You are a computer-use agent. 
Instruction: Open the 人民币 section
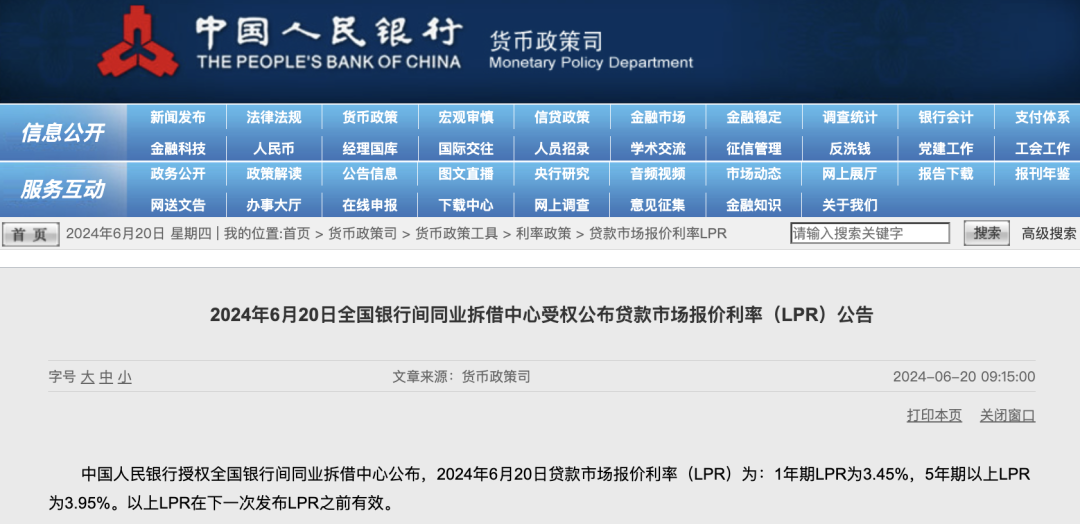pos(273,148)
